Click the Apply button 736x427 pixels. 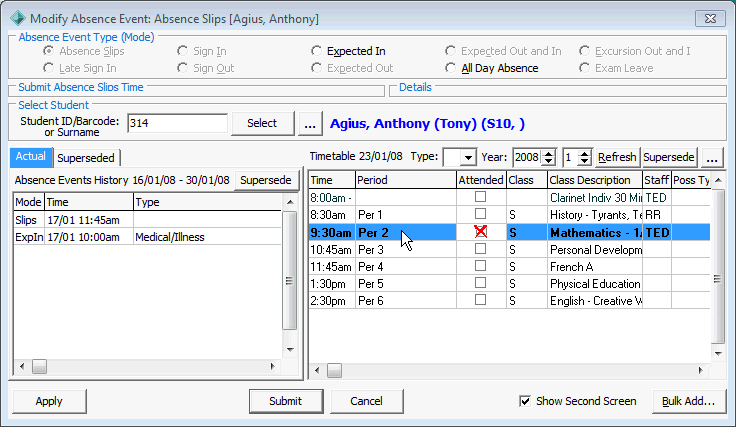click(x=49, y=401)
